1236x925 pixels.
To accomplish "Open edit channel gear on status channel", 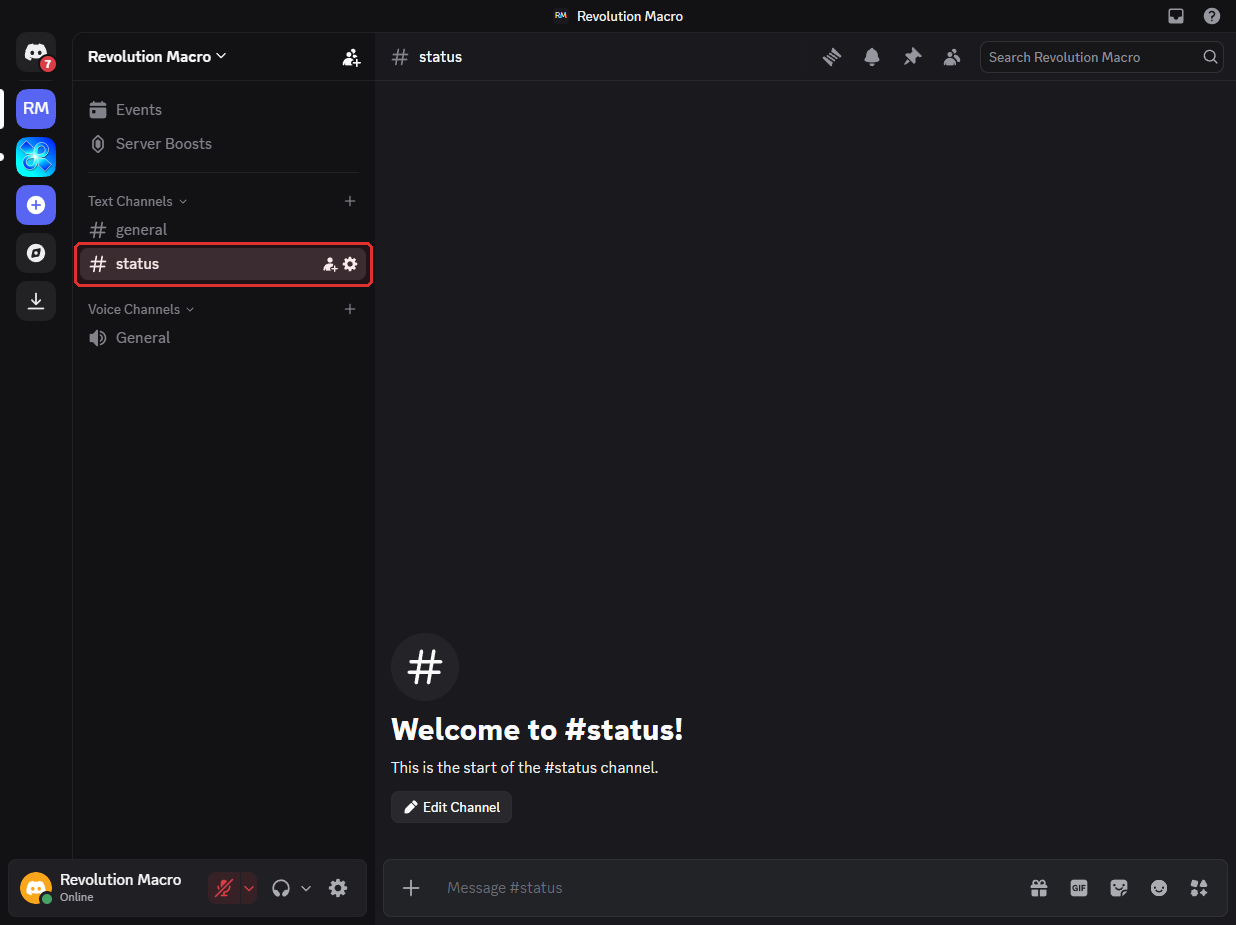I will [x=350, y=264].
